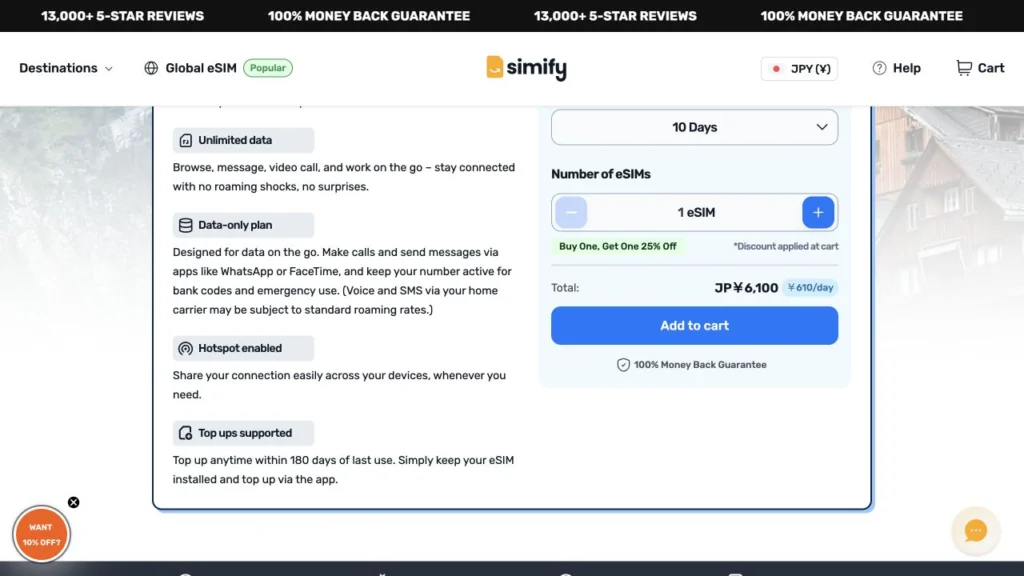Select the JP¥6,100 total price
1024x576 pixels.
(x=746, y=288)
